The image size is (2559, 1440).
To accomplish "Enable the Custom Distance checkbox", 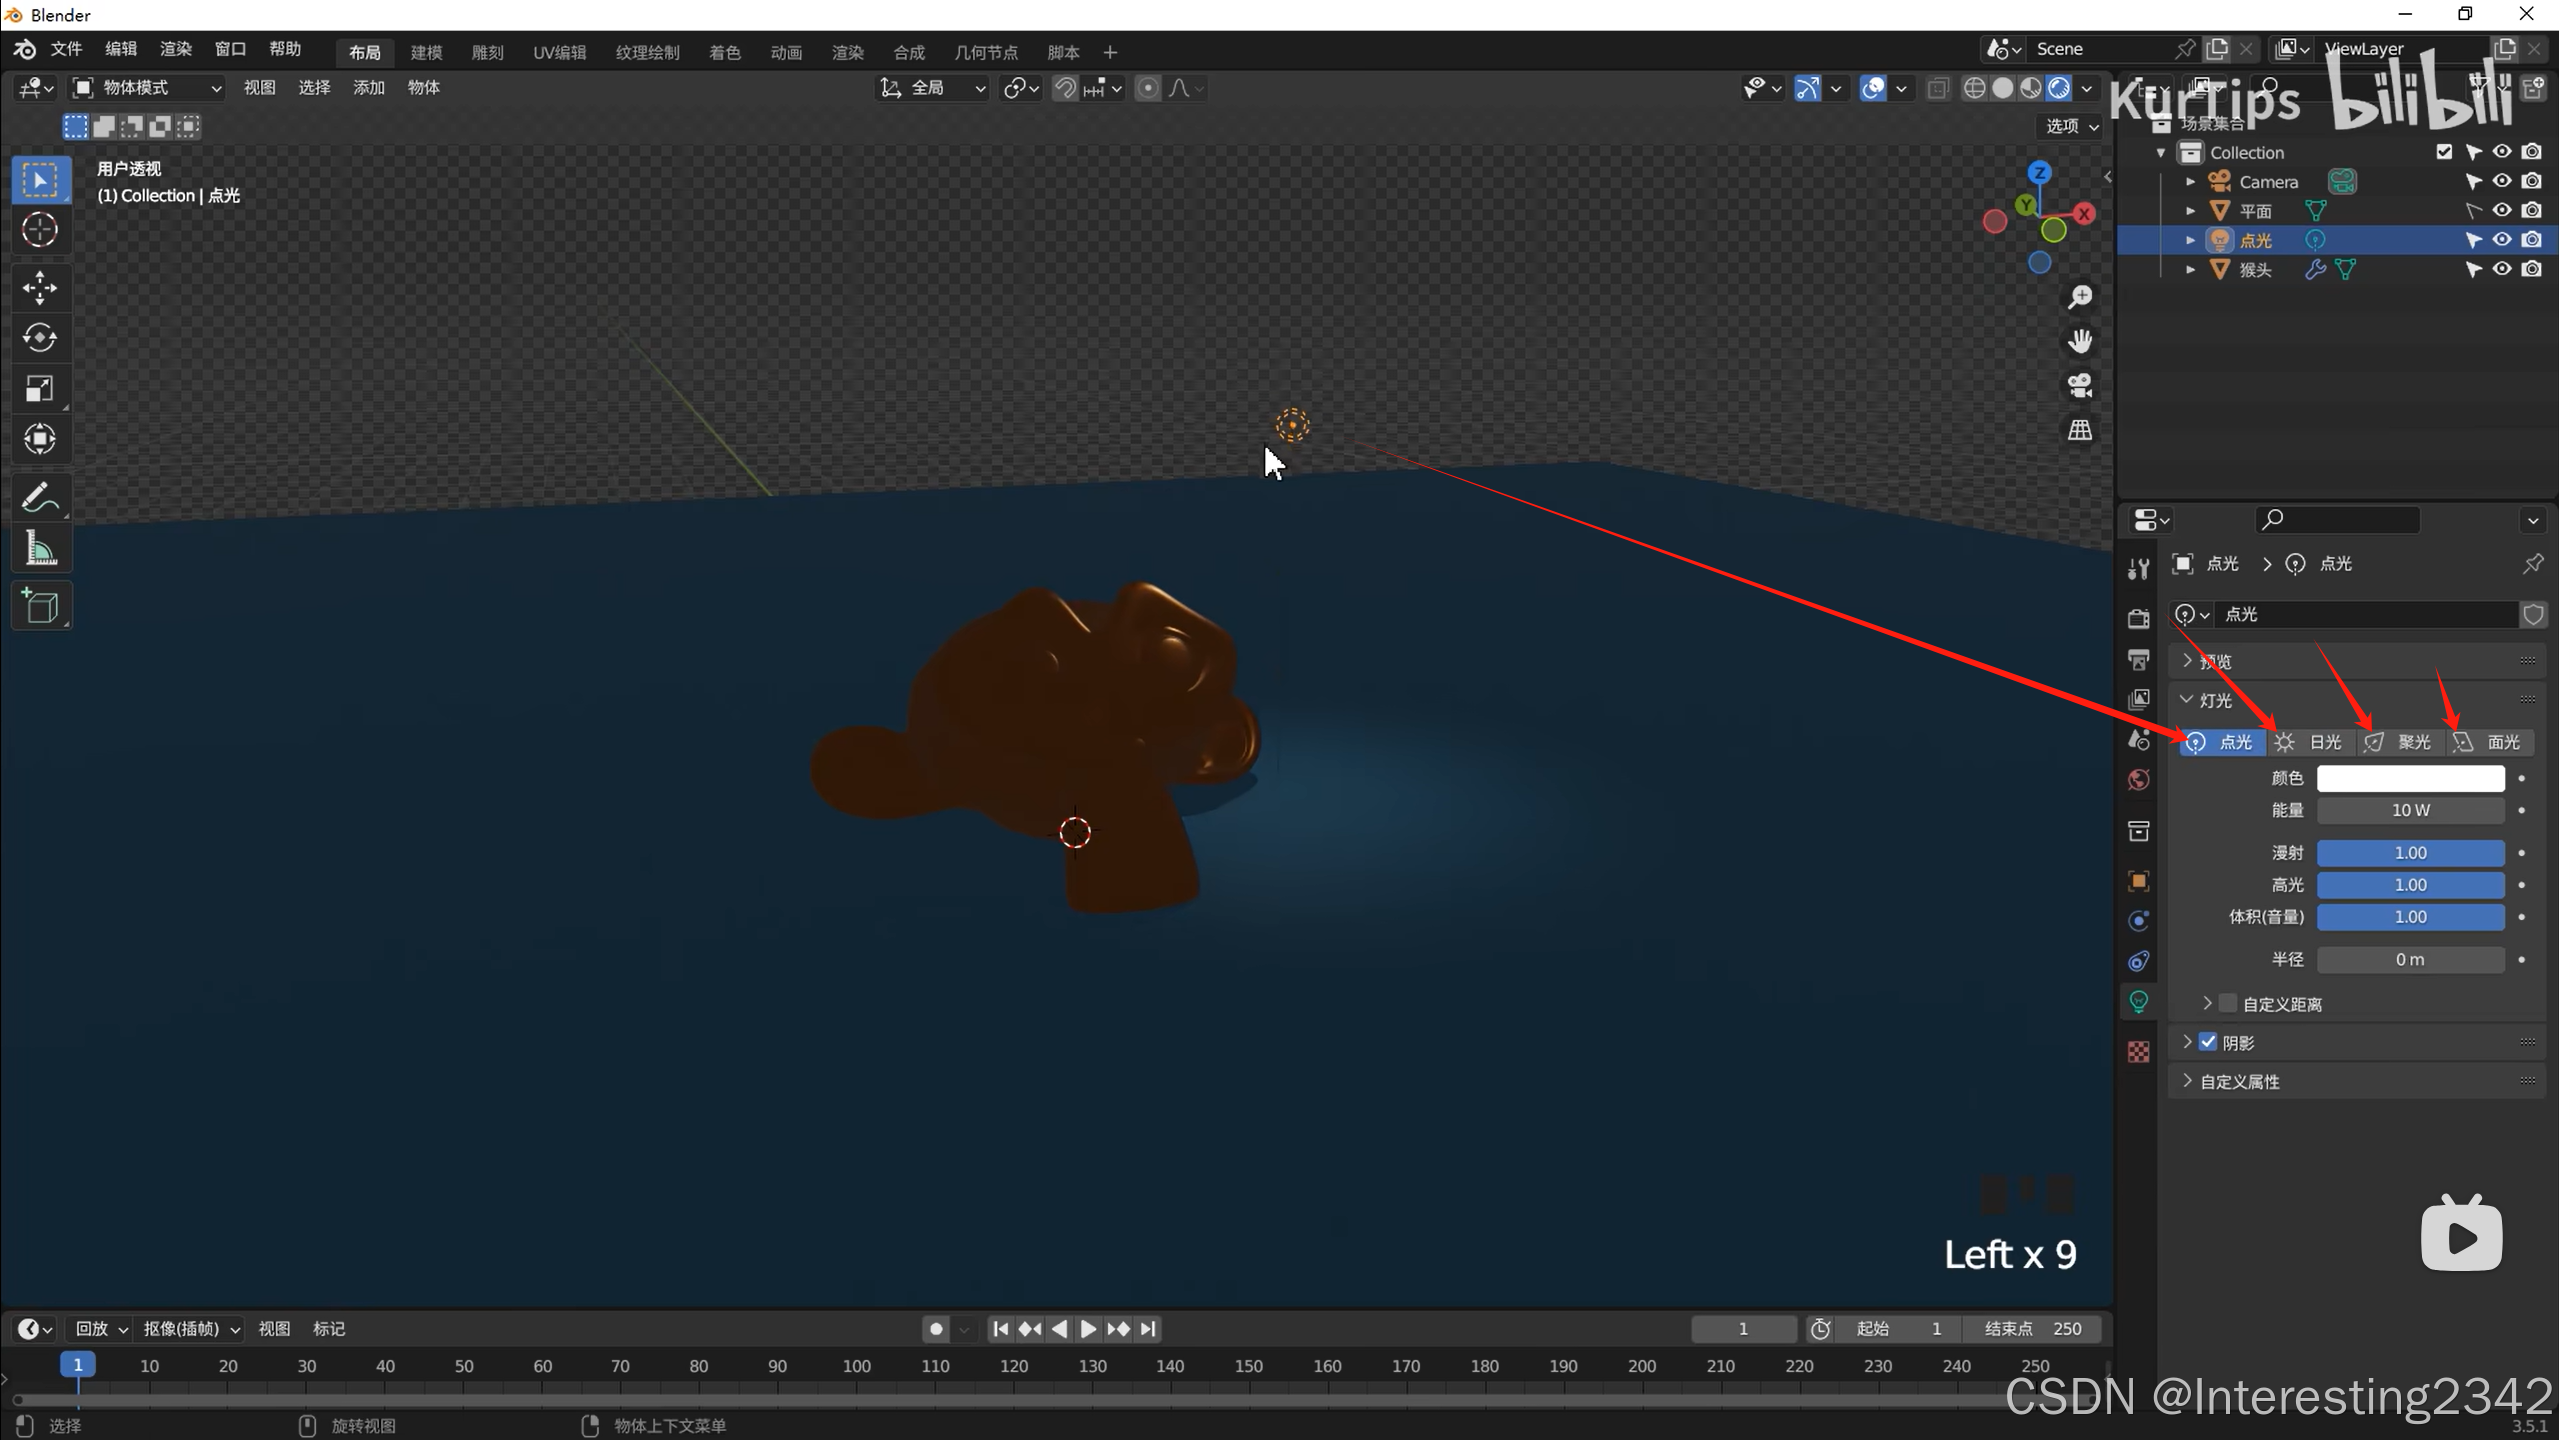I will pos(2228,1003).
